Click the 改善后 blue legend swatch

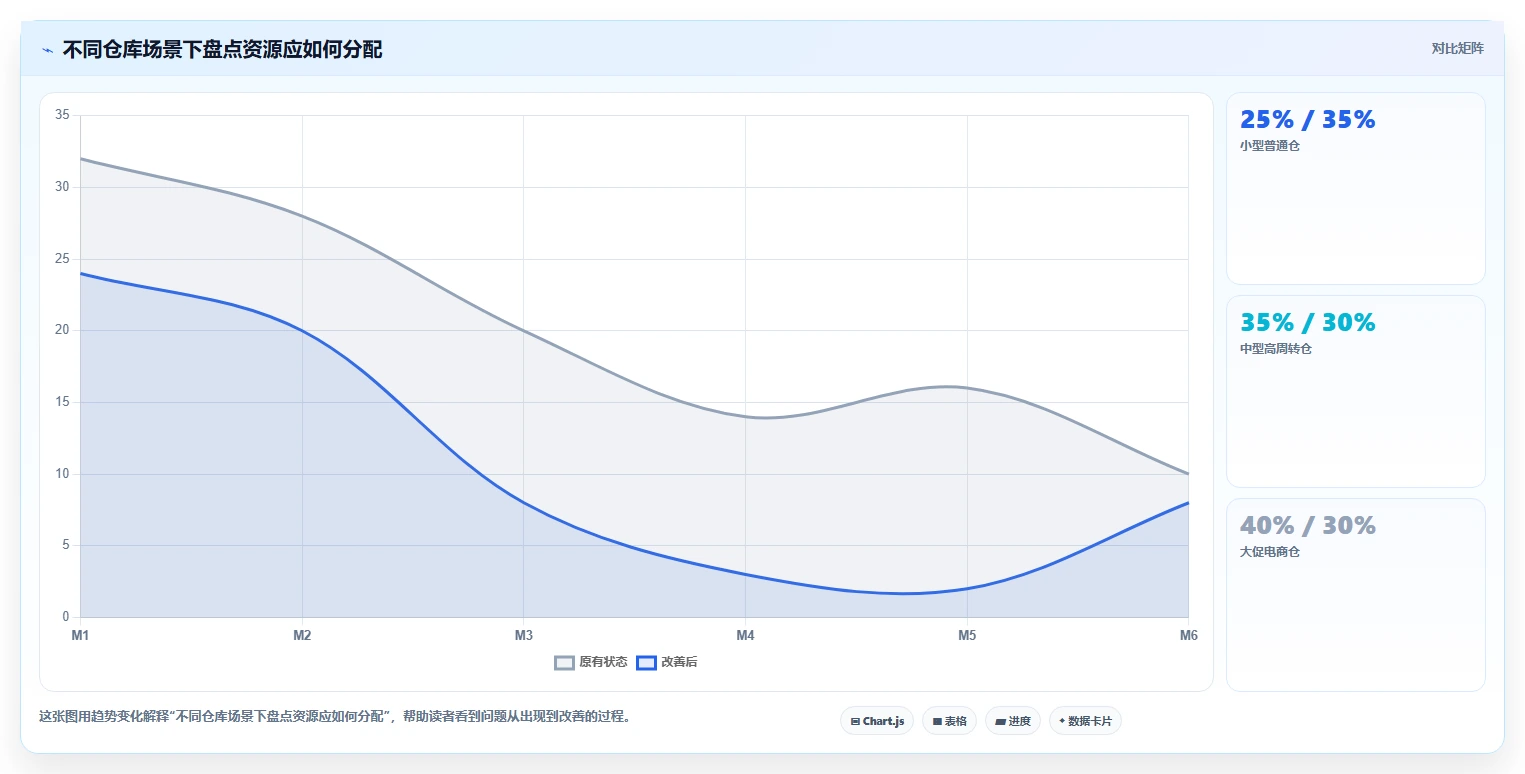point(646,662)
